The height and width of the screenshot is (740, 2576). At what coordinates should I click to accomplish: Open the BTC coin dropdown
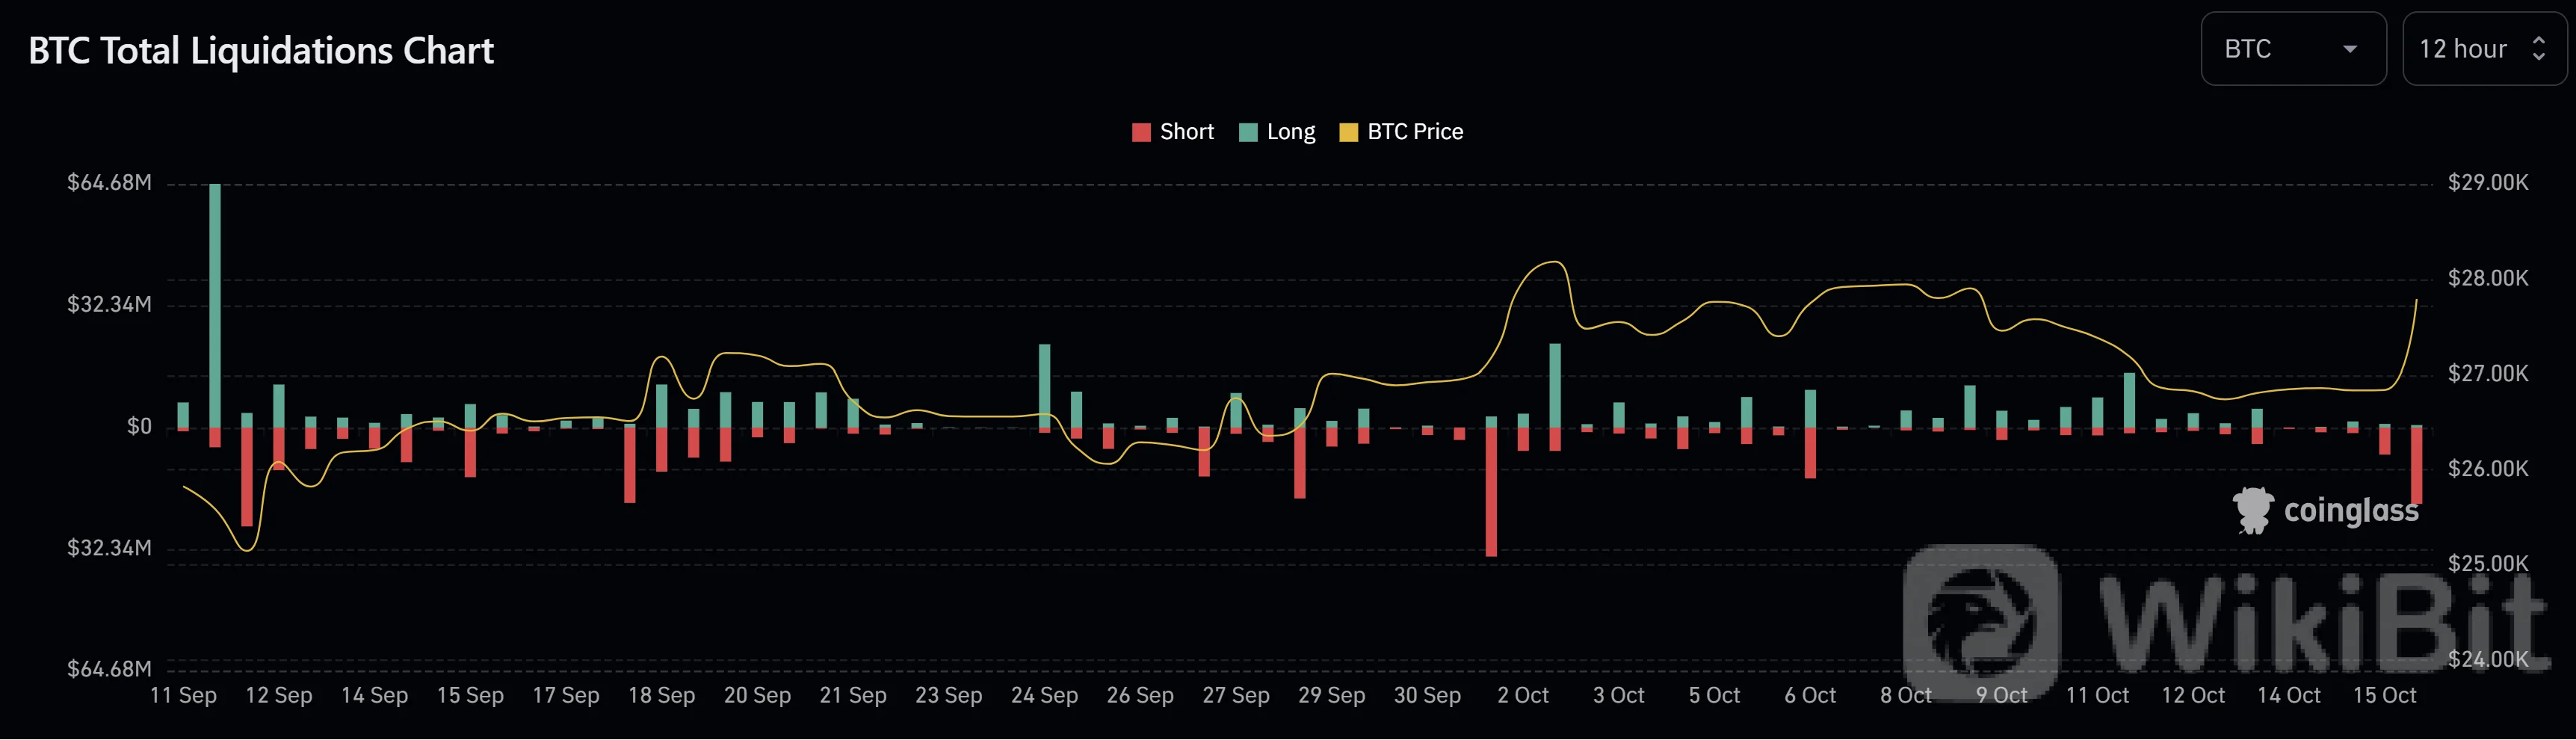coord(2291,49)
